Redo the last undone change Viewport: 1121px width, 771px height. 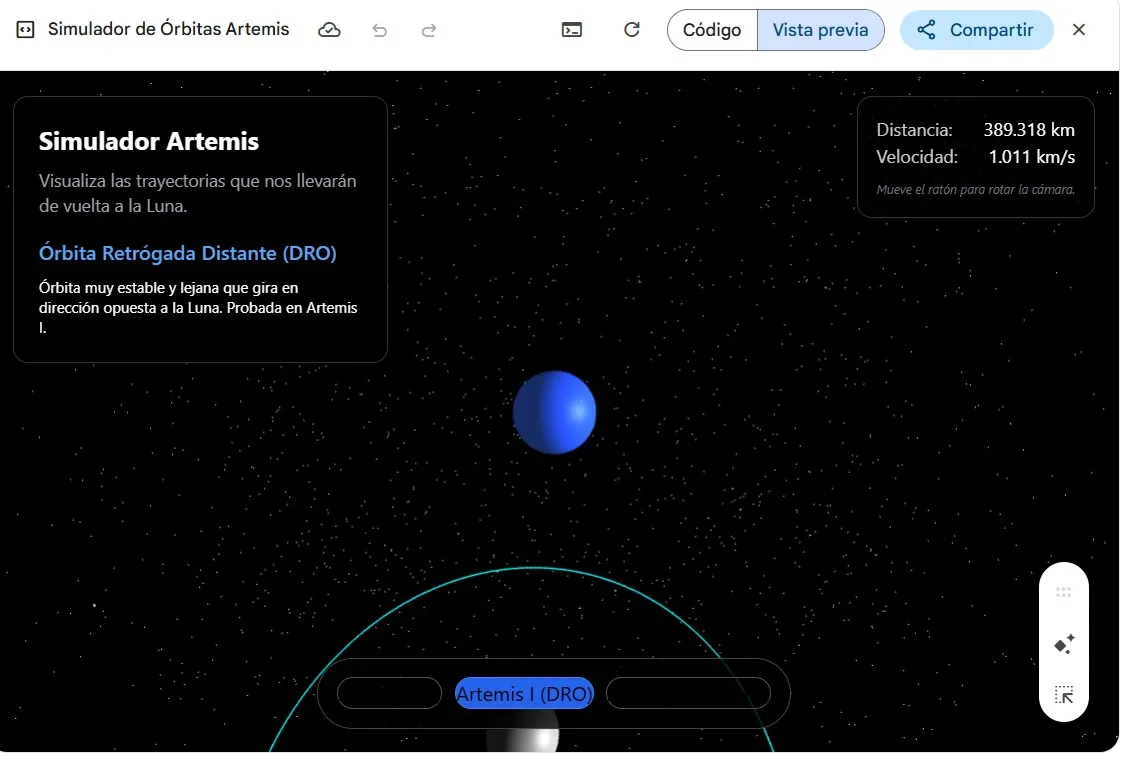coord(429,30)
